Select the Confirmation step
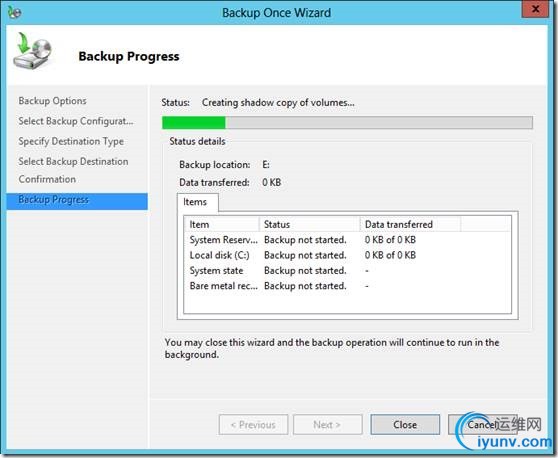This screenshot has width=558, height=458. 47,179
